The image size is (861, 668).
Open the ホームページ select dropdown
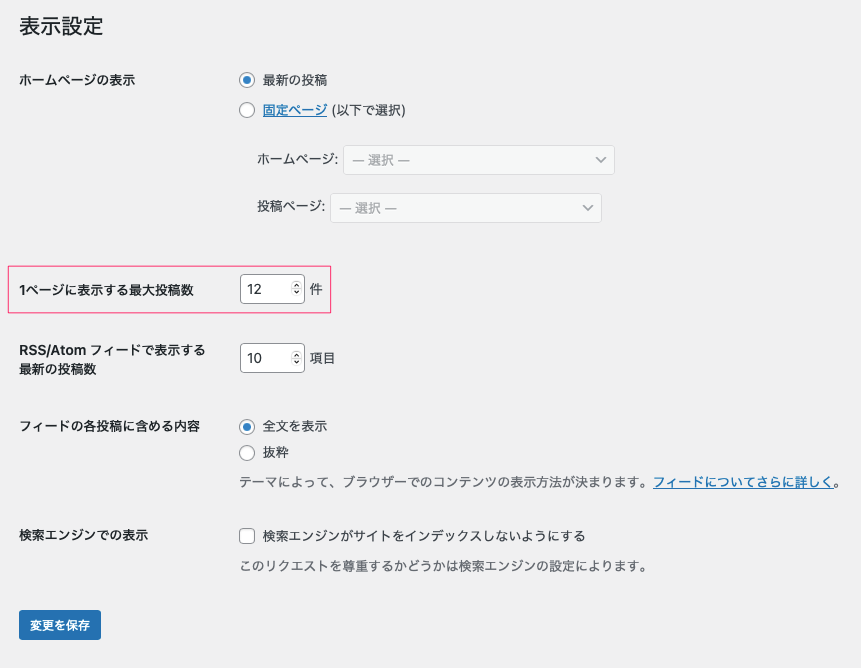[x=478, y=160]
